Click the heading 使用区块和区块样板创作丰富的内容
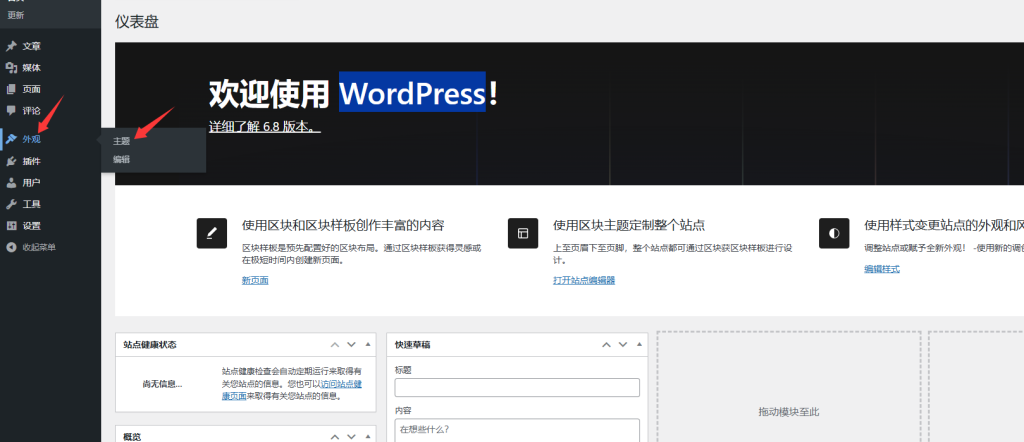The image size is (1024, 442). (343, 225)
